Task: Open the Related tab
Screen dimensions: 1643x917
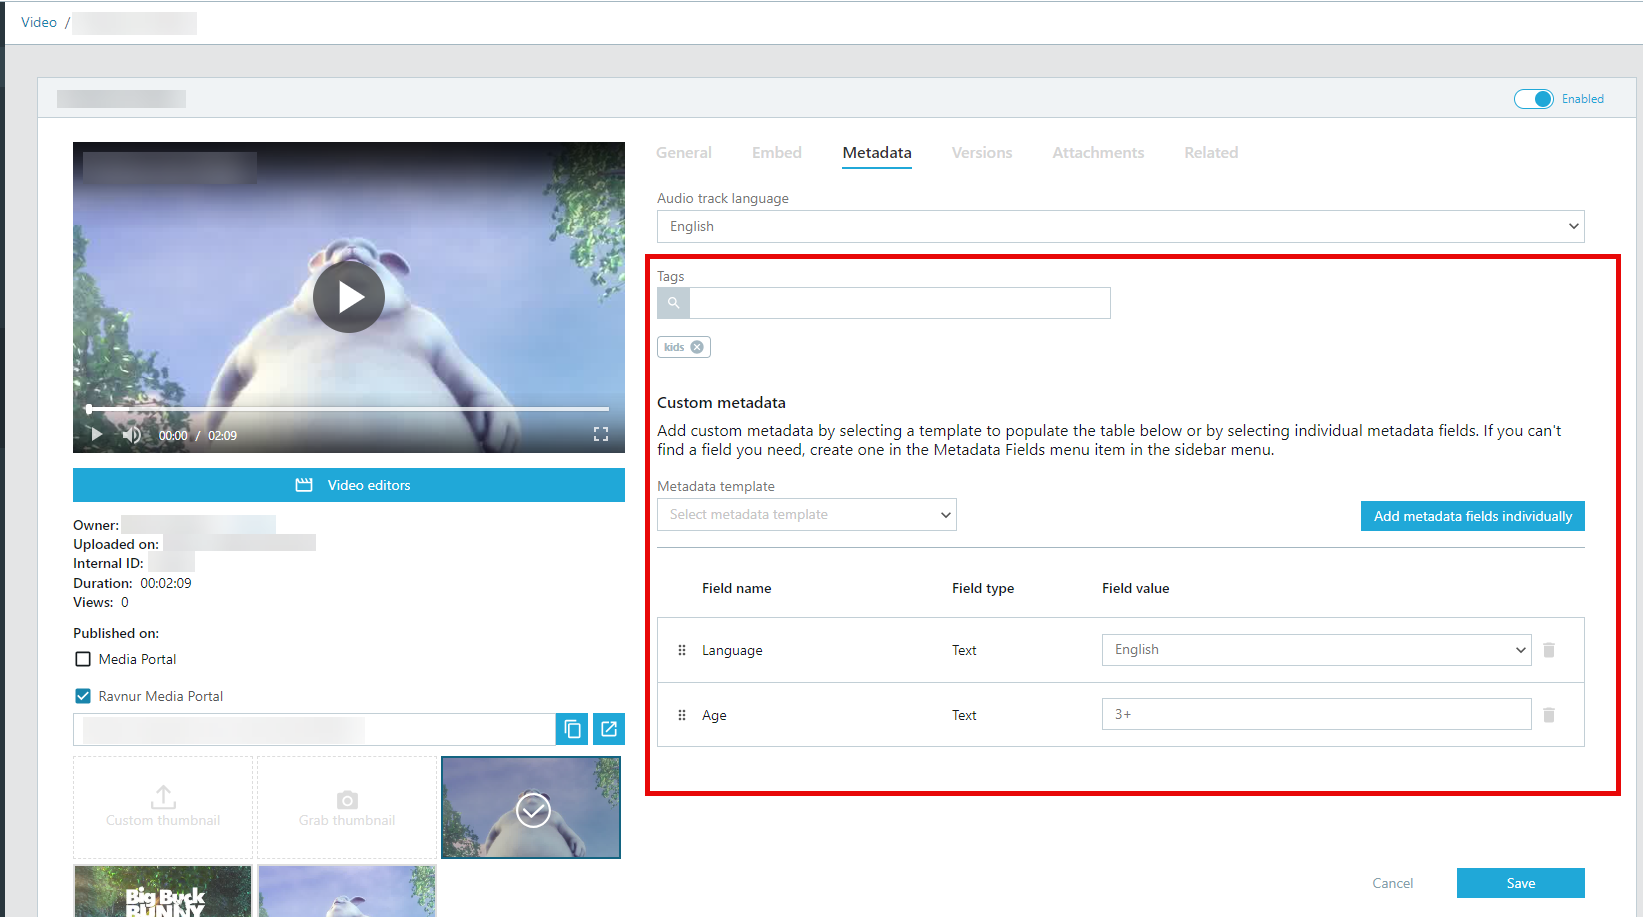Action: click(x=1211, y=153)
